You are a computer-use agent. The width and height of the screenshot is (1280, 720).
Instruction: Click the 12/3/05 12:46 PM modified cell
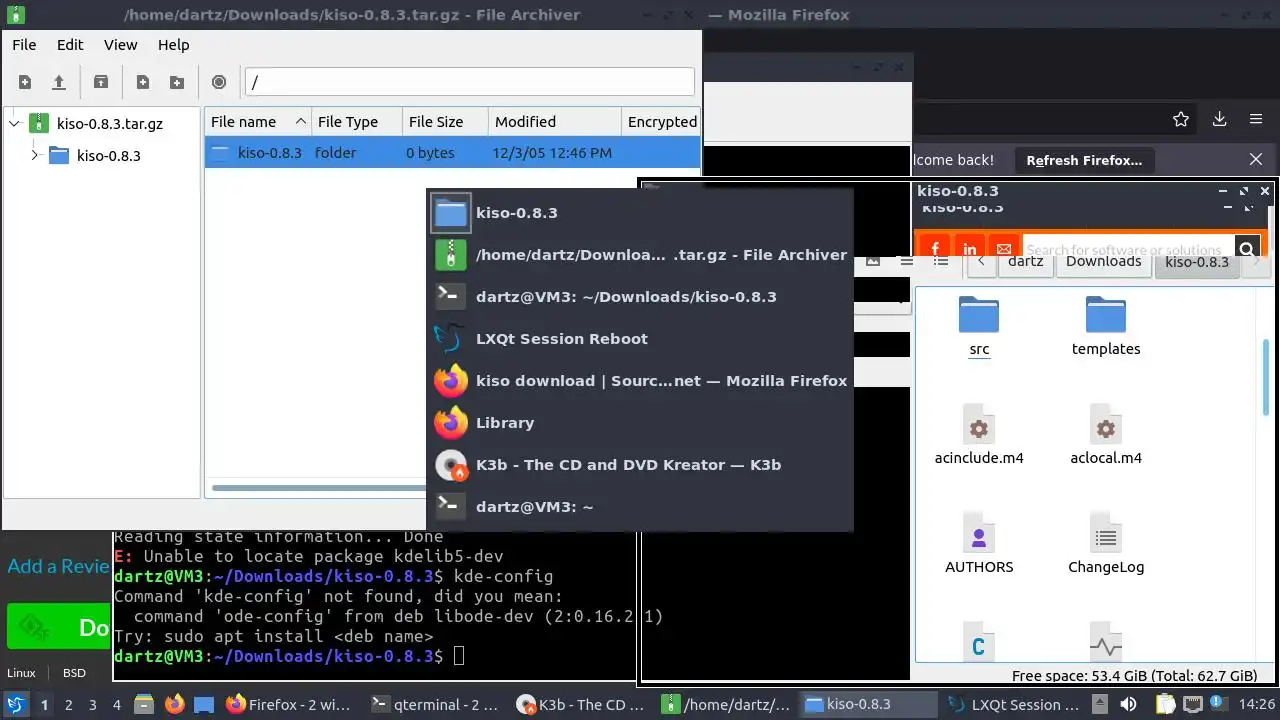[x=552, y=153]
